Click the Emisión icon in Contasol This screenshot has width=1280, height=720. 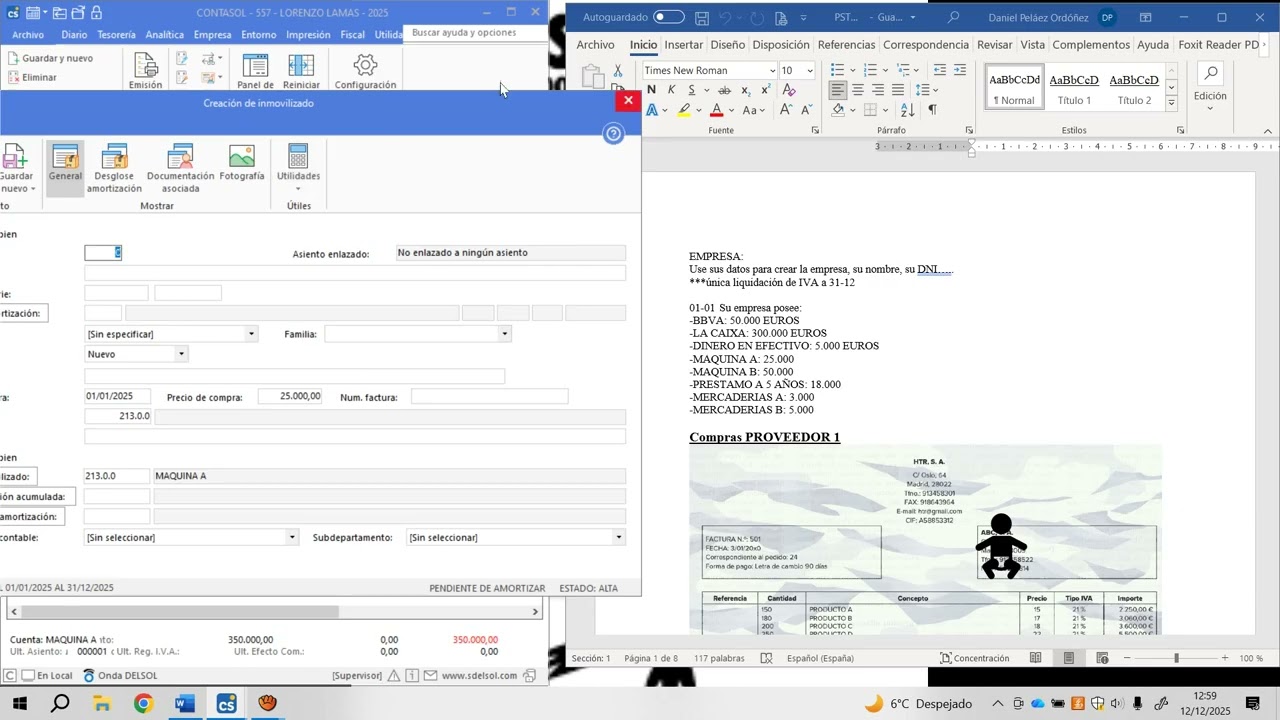point(145,71)
